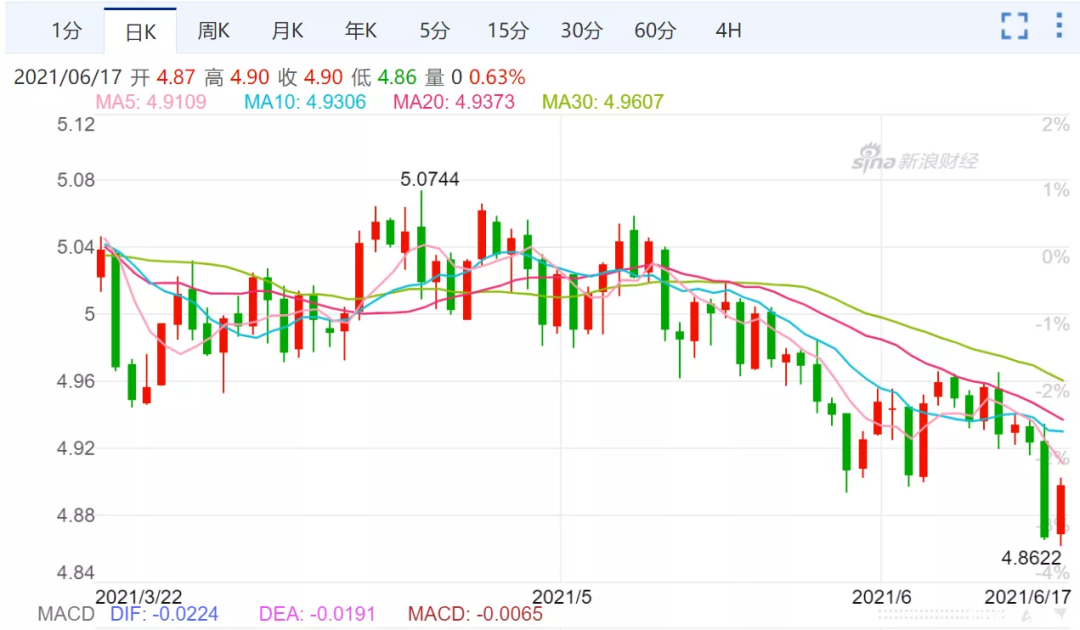The width and height of the screenshot is (1080, 630).
Task: Select the 日K daily chart tab
Action: coord(141,32)
